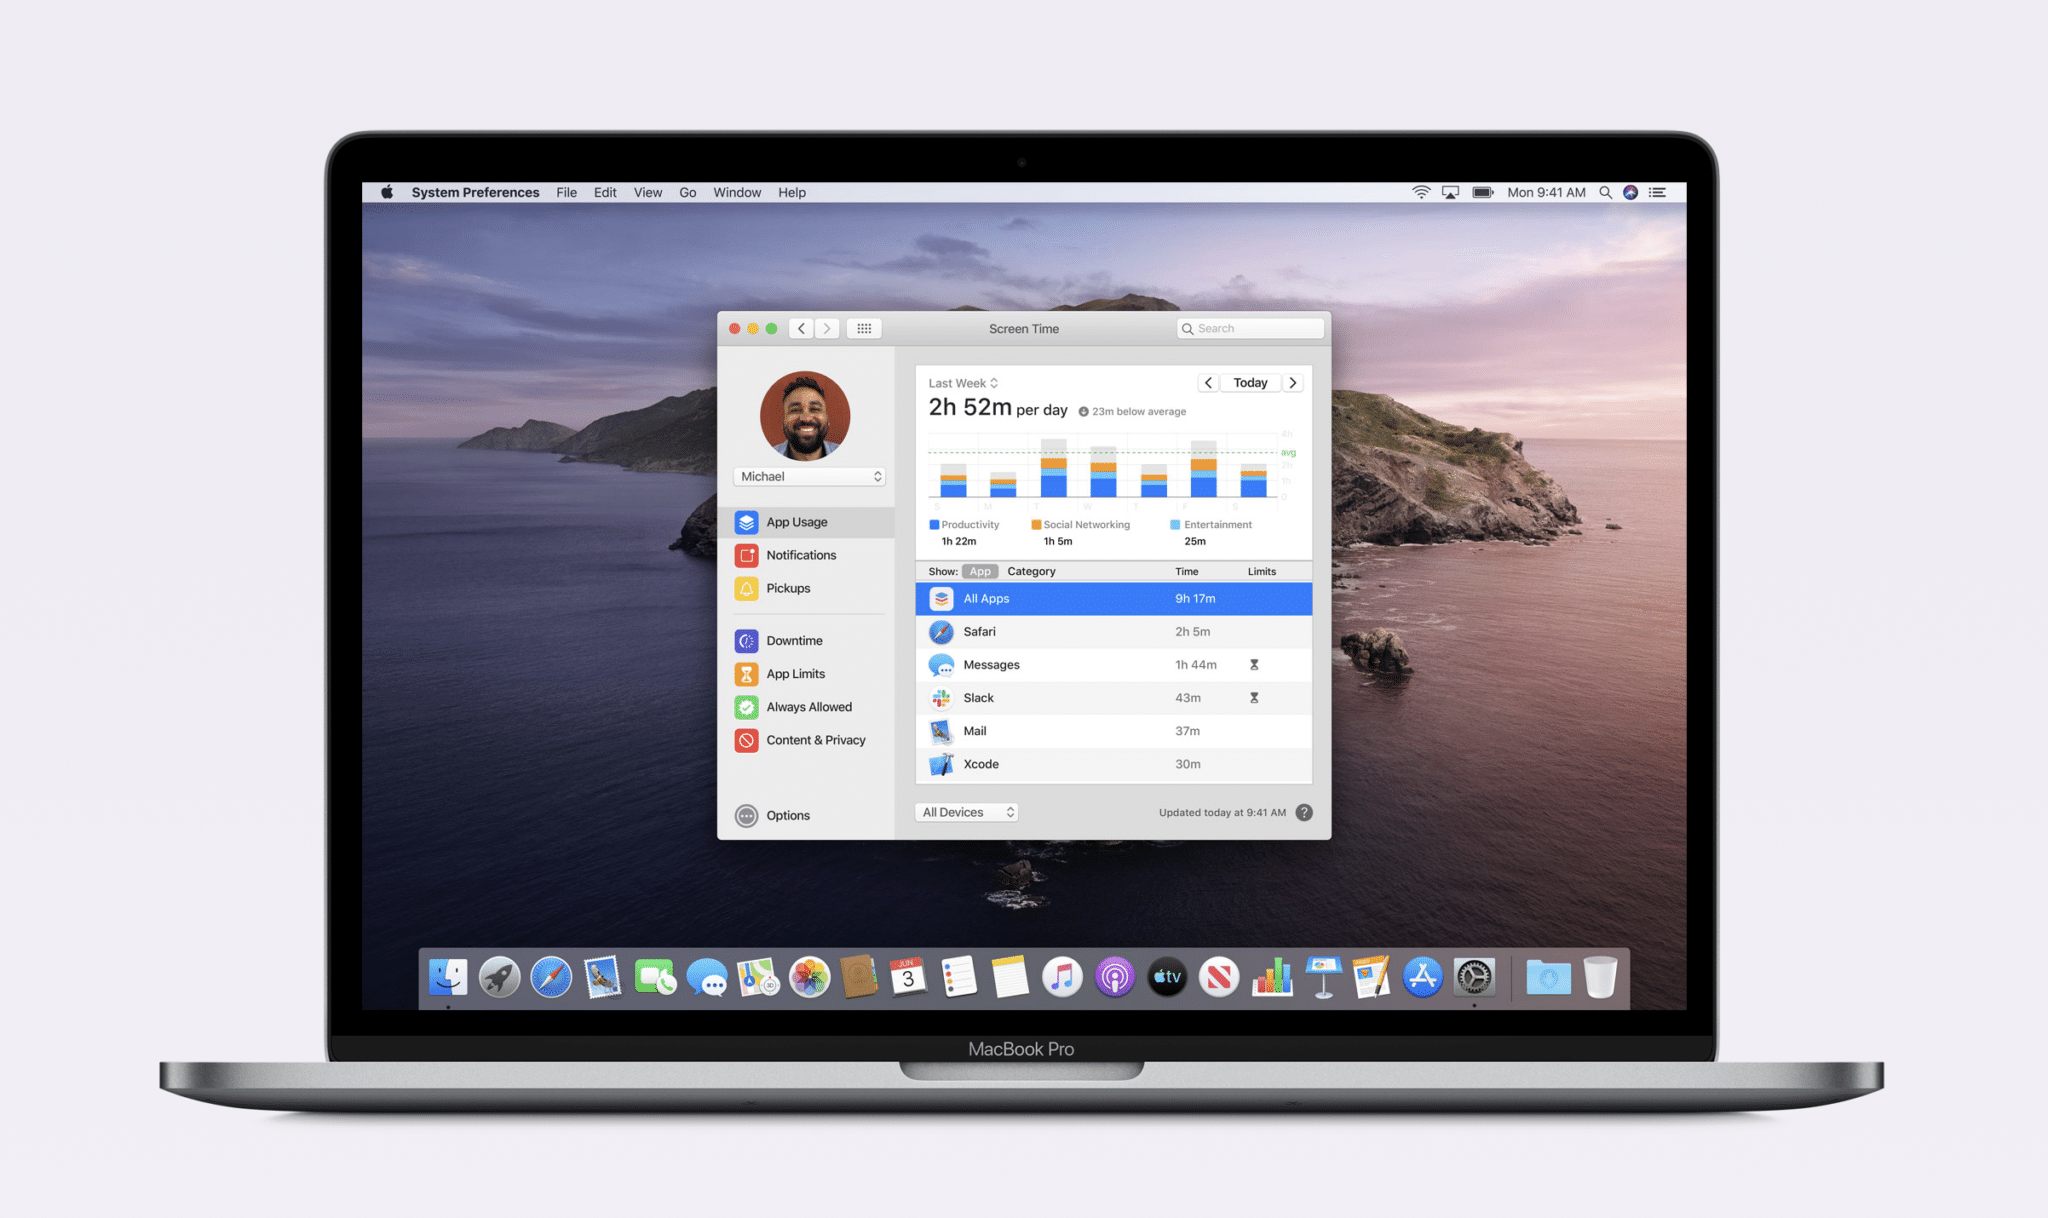
Task: Open News from the Dock
Action: [1219, 977]
